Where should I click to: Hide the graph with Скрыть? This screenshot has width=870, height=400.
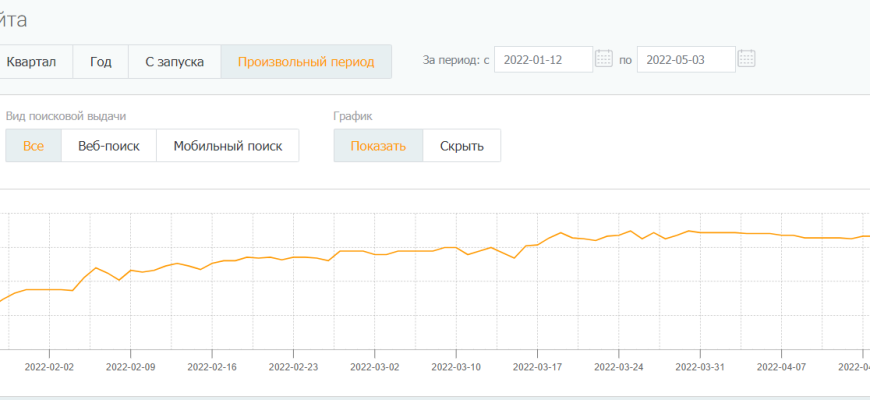(461, 146)
